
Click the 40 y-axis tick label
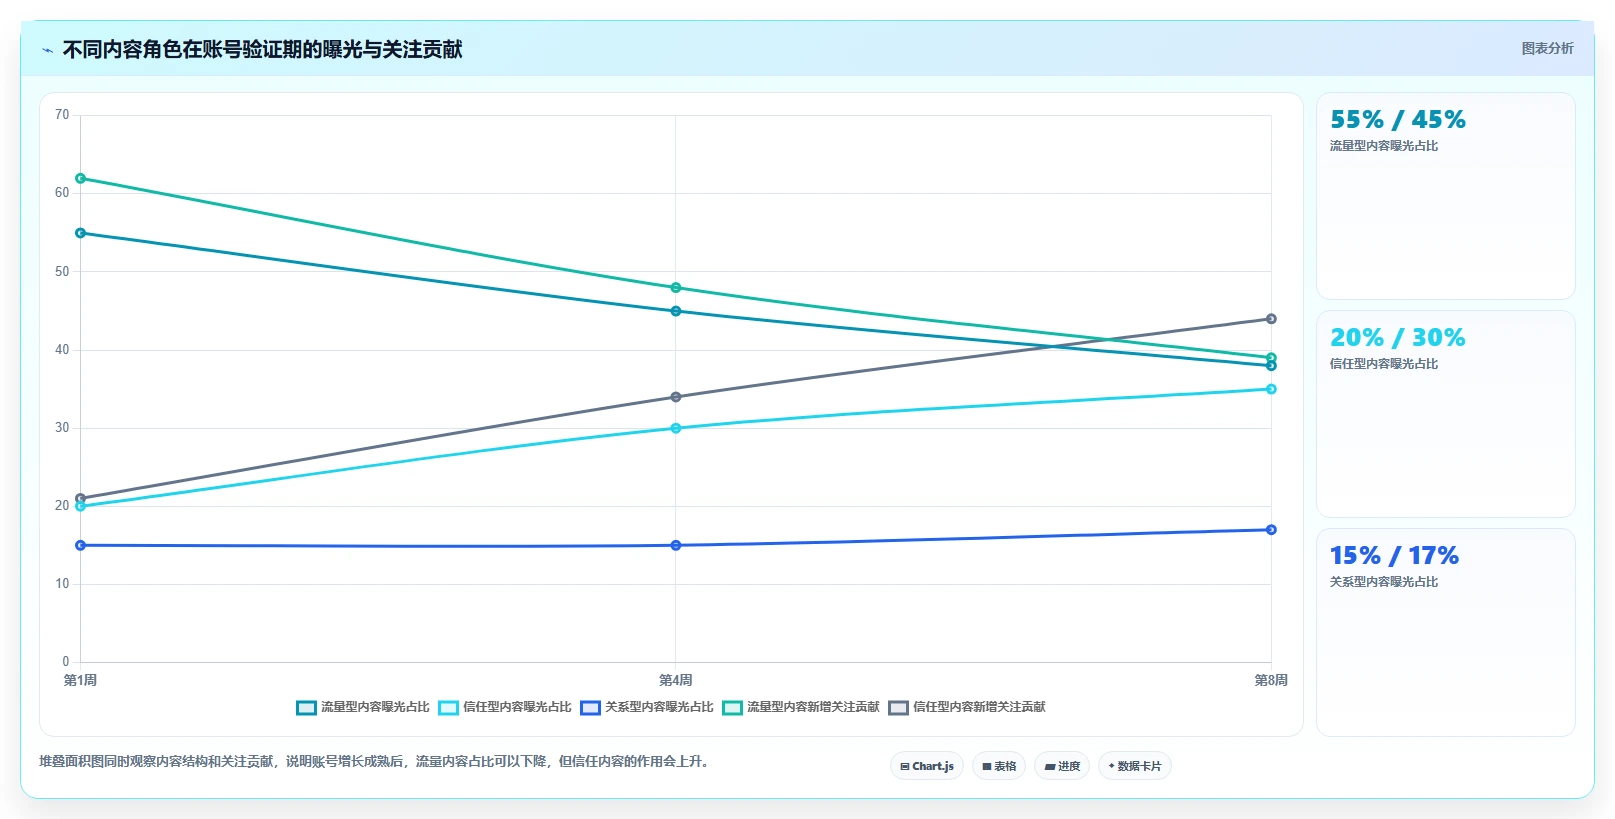tap(62, 350)
